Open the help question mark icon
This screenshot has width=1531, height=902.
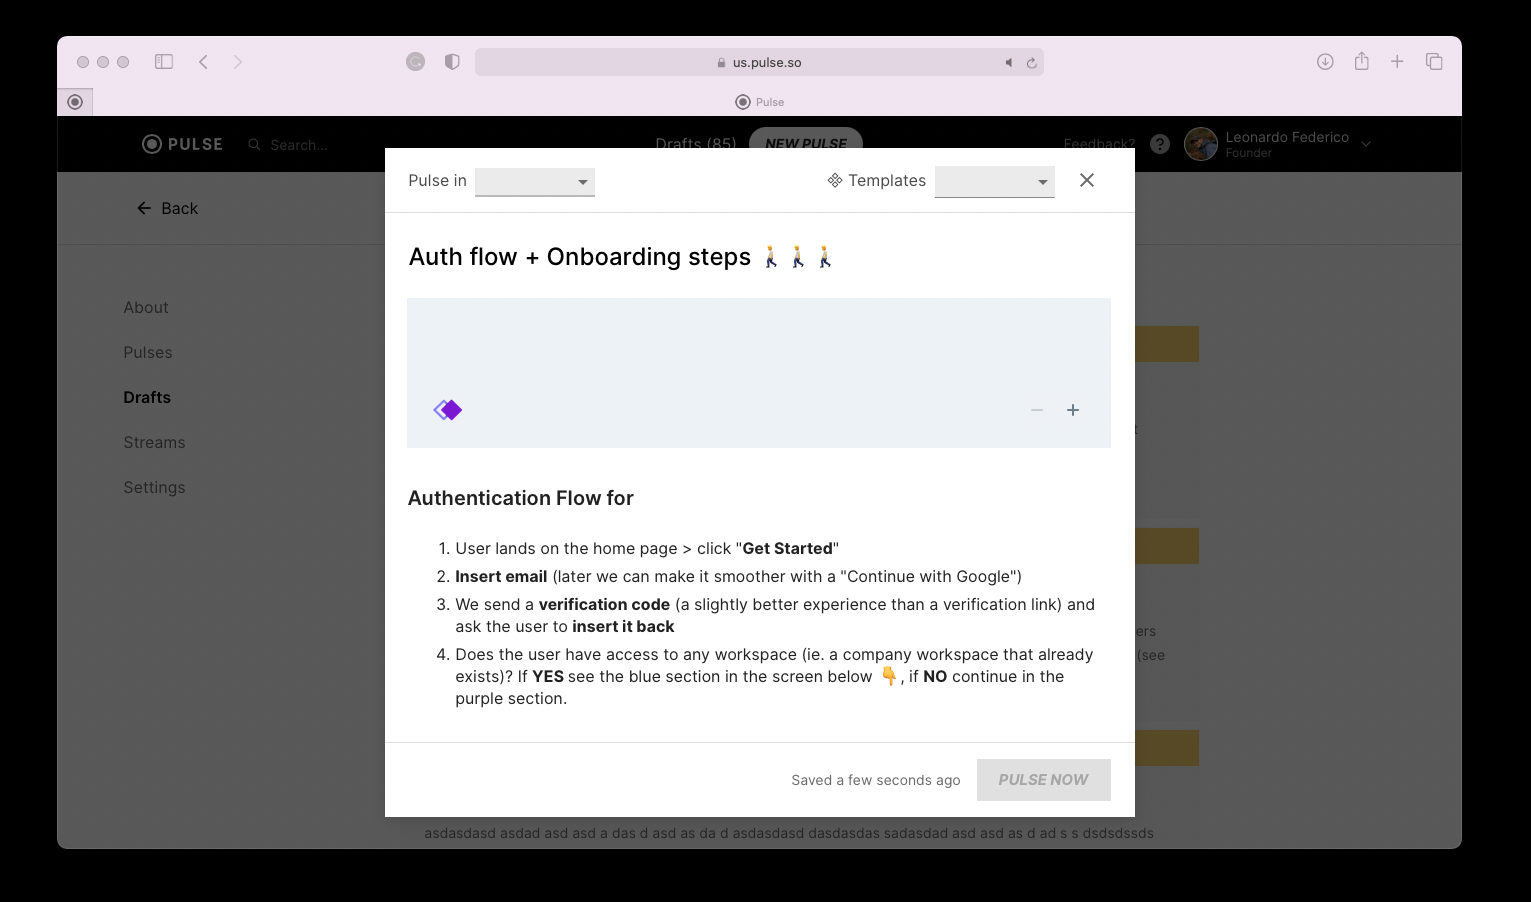coord(1160,144)
